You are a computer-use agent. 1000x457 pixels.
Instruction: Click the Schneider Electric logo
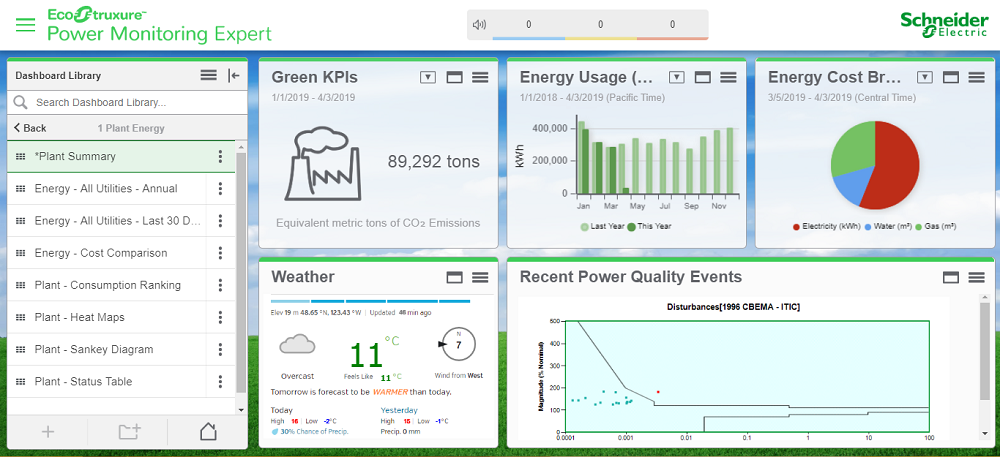click(943, 25)
